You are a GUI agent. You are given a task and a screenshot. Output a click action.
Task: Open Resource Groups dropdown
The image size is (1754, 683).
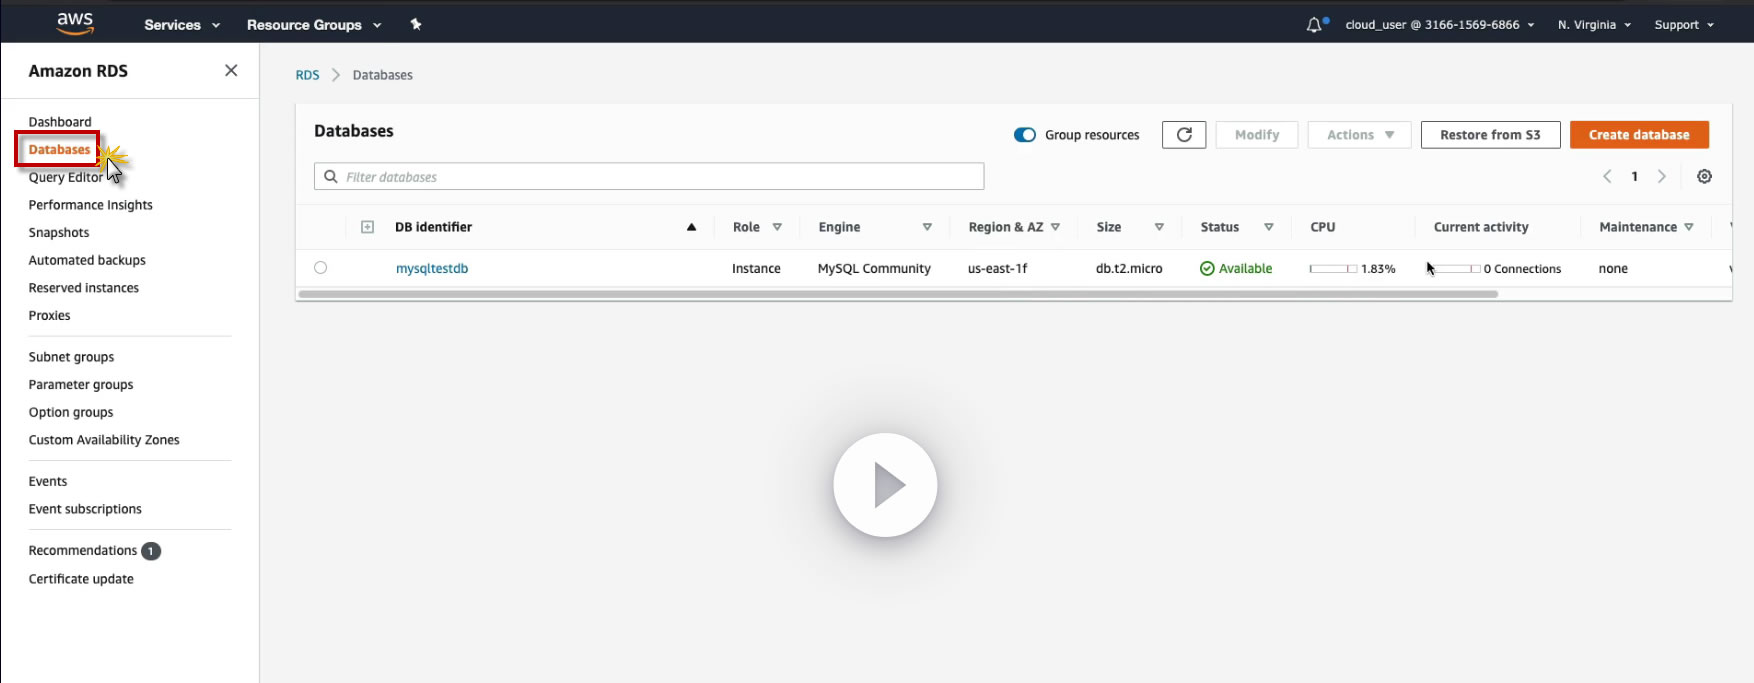(x=314, y=25)
